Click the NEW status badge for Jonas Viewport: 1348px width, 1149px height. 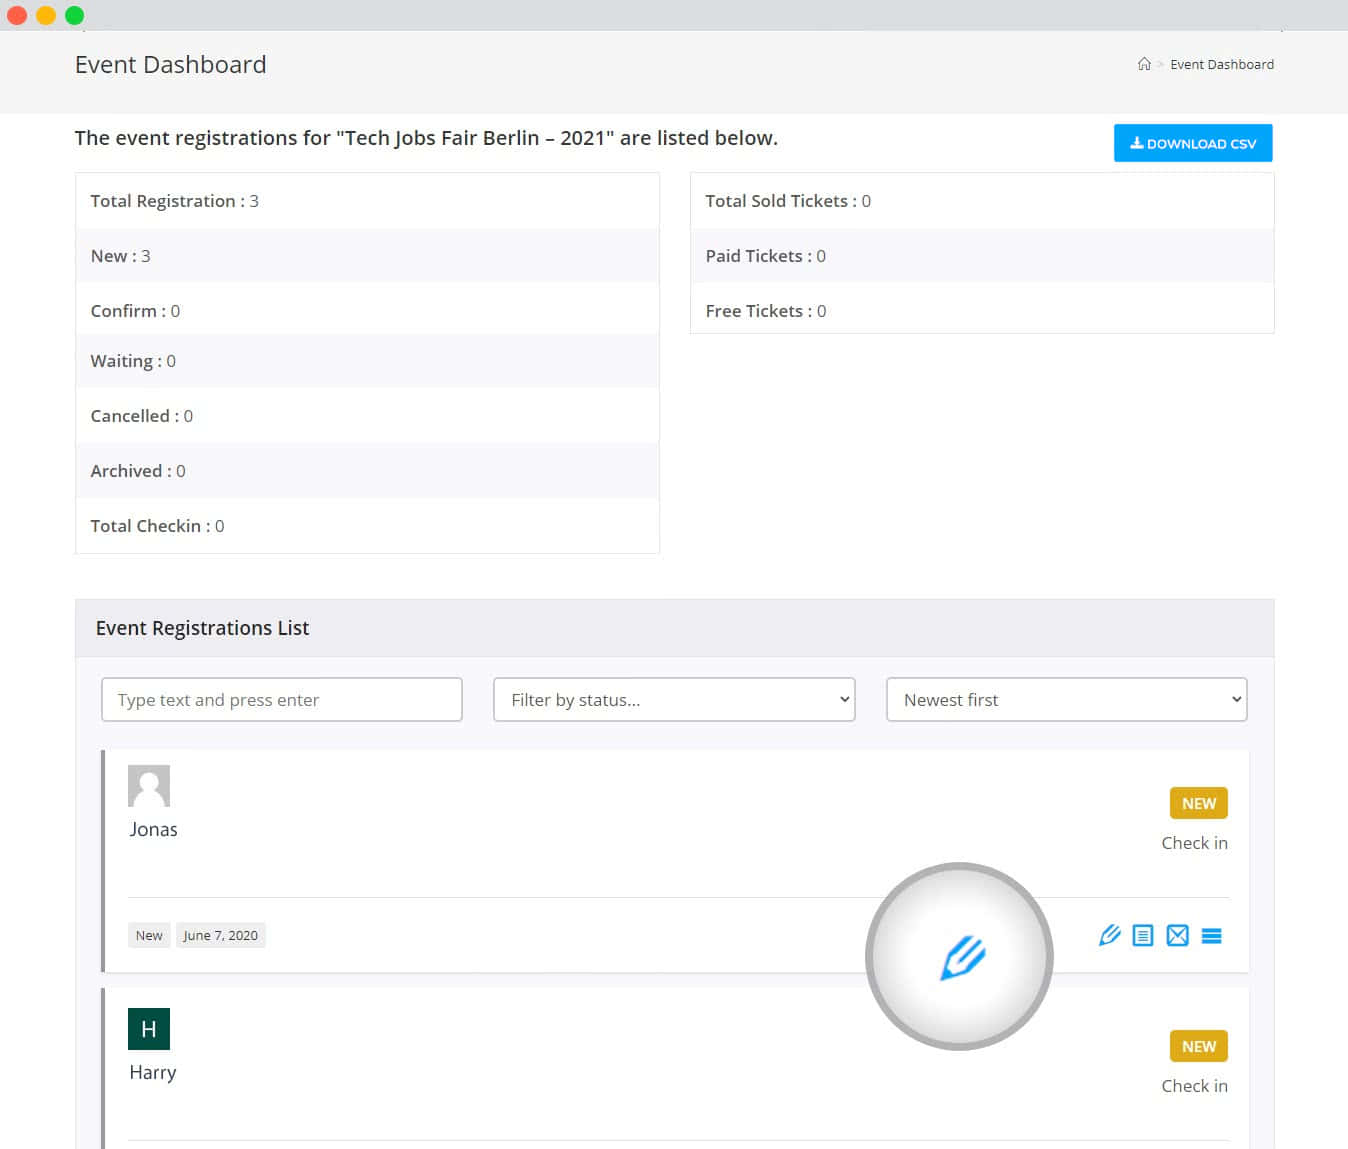pos(1198,803)
